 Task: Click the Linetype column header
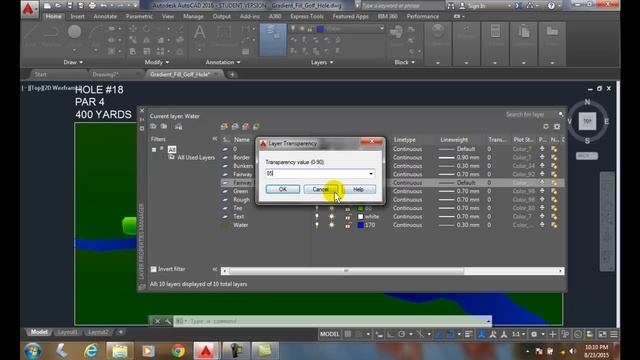click(x=405, y=140)
